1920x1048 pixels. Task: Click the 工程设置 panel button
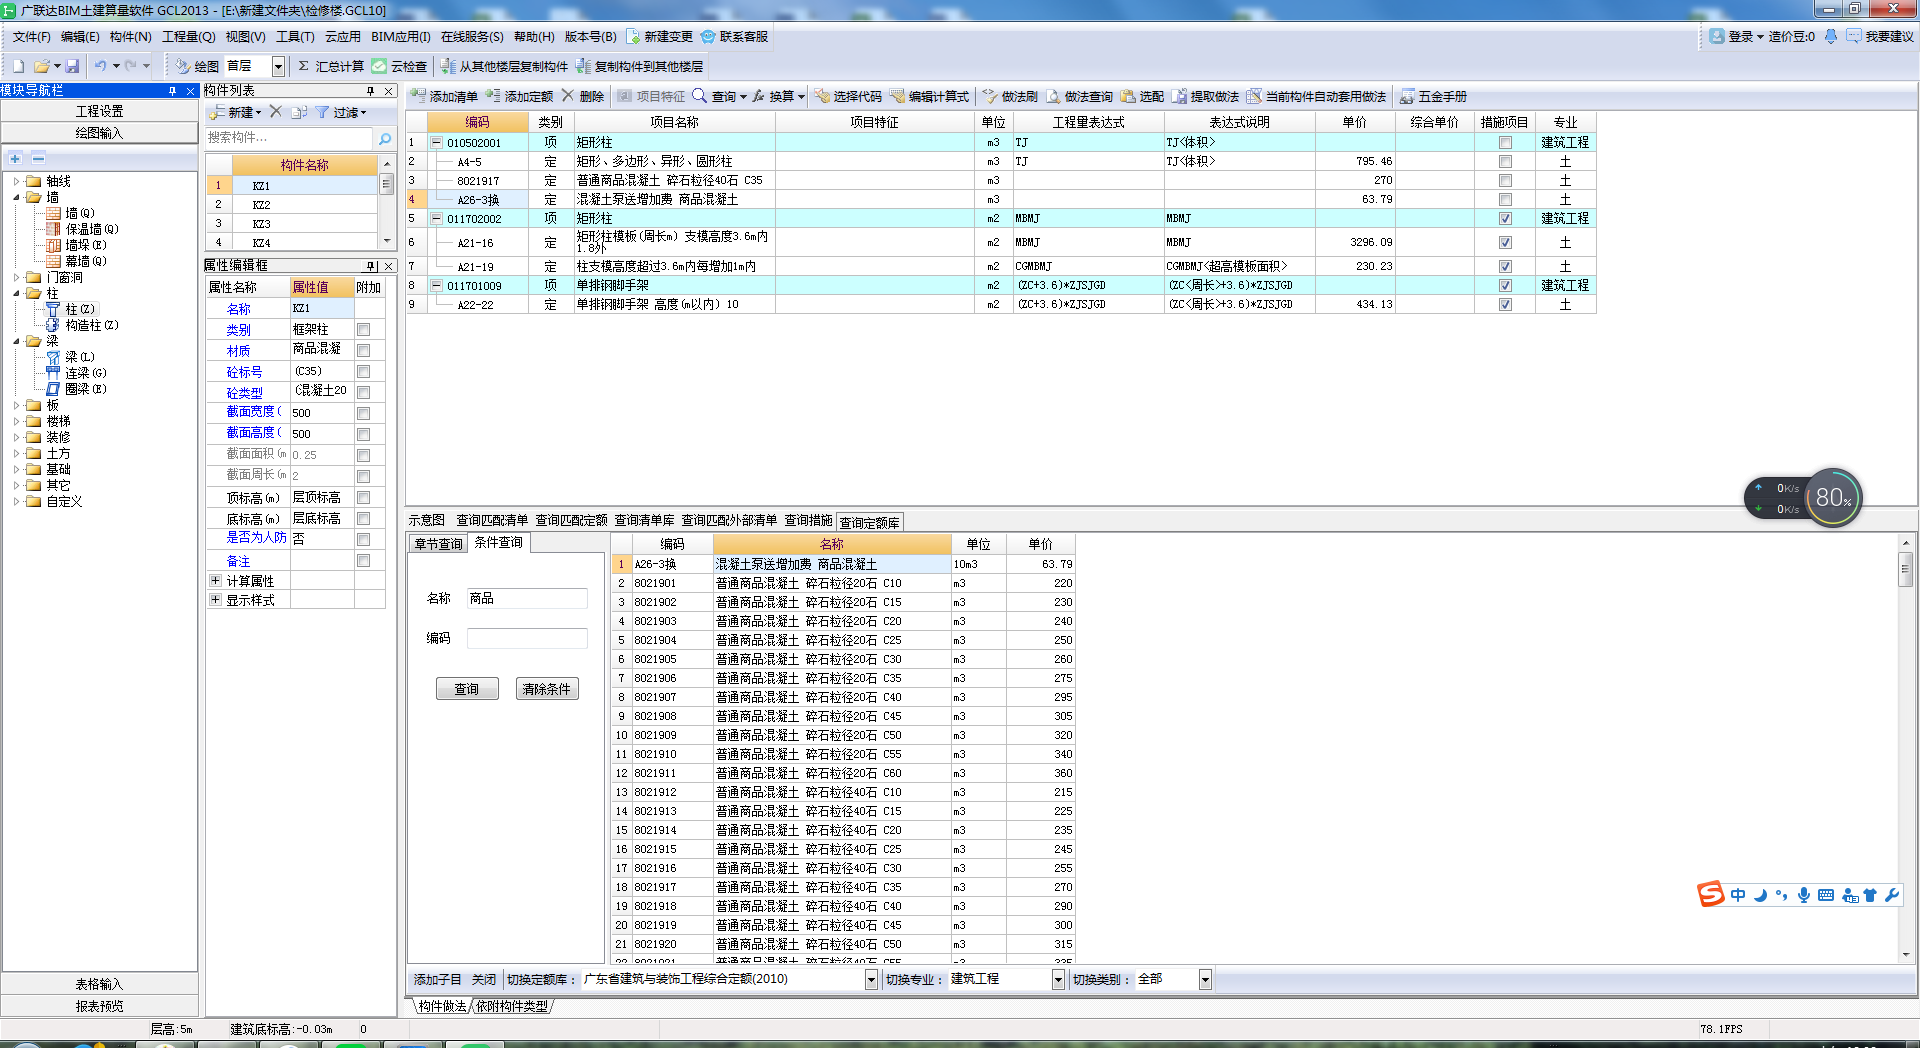click(x=100, y=111)
